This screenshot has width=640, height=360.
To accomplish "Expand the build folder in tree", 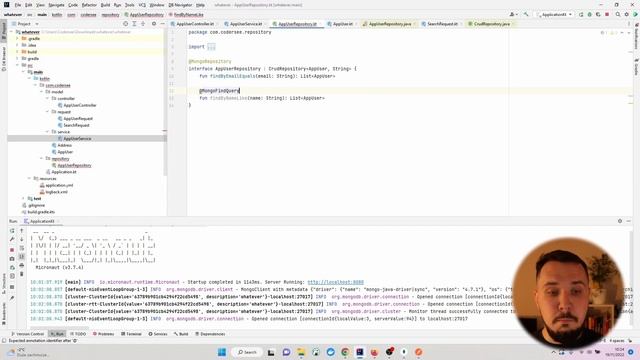I will (18, 52).
